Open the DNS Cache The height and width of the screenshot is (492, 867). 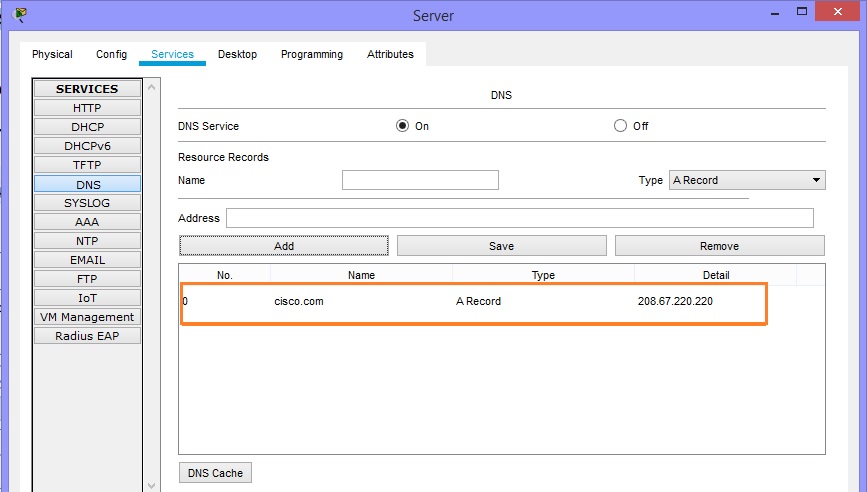215,473
